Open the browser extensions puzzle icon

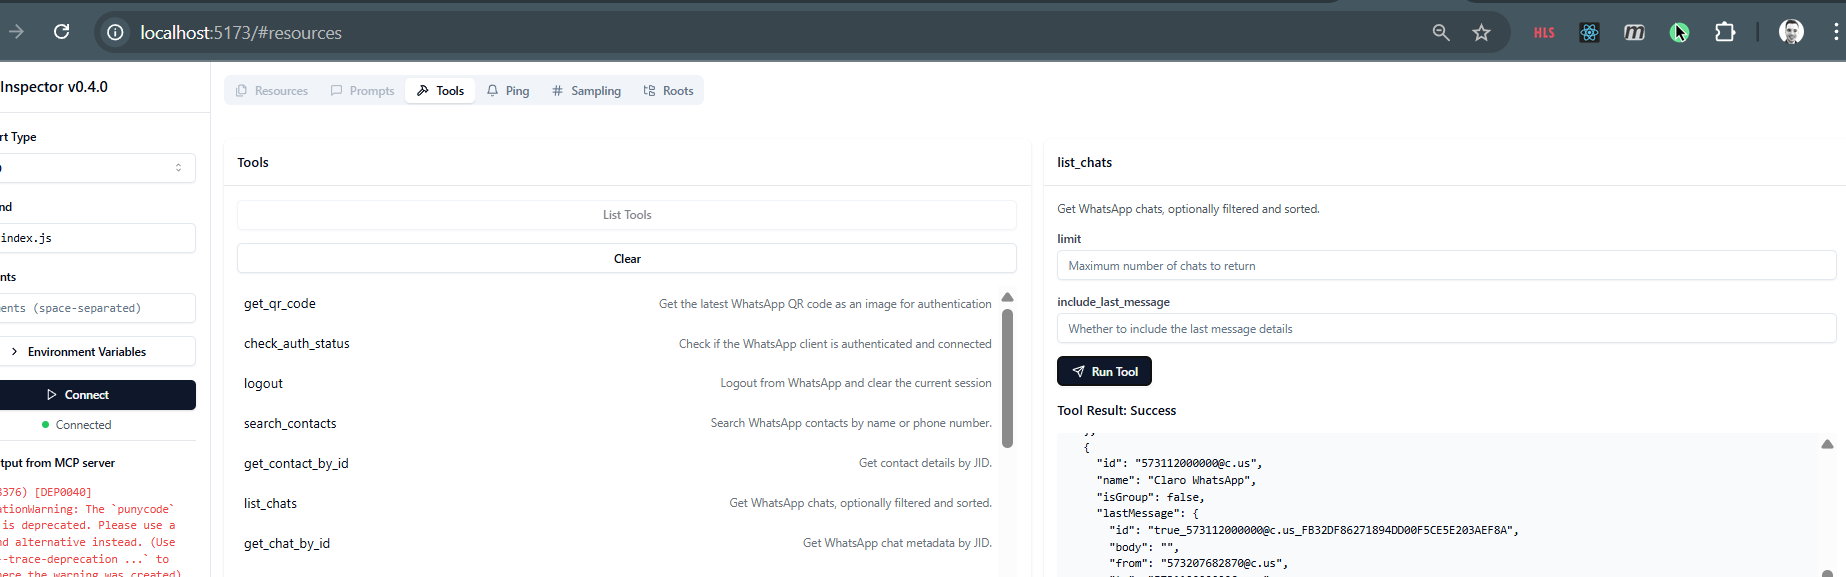(1725, 33)
